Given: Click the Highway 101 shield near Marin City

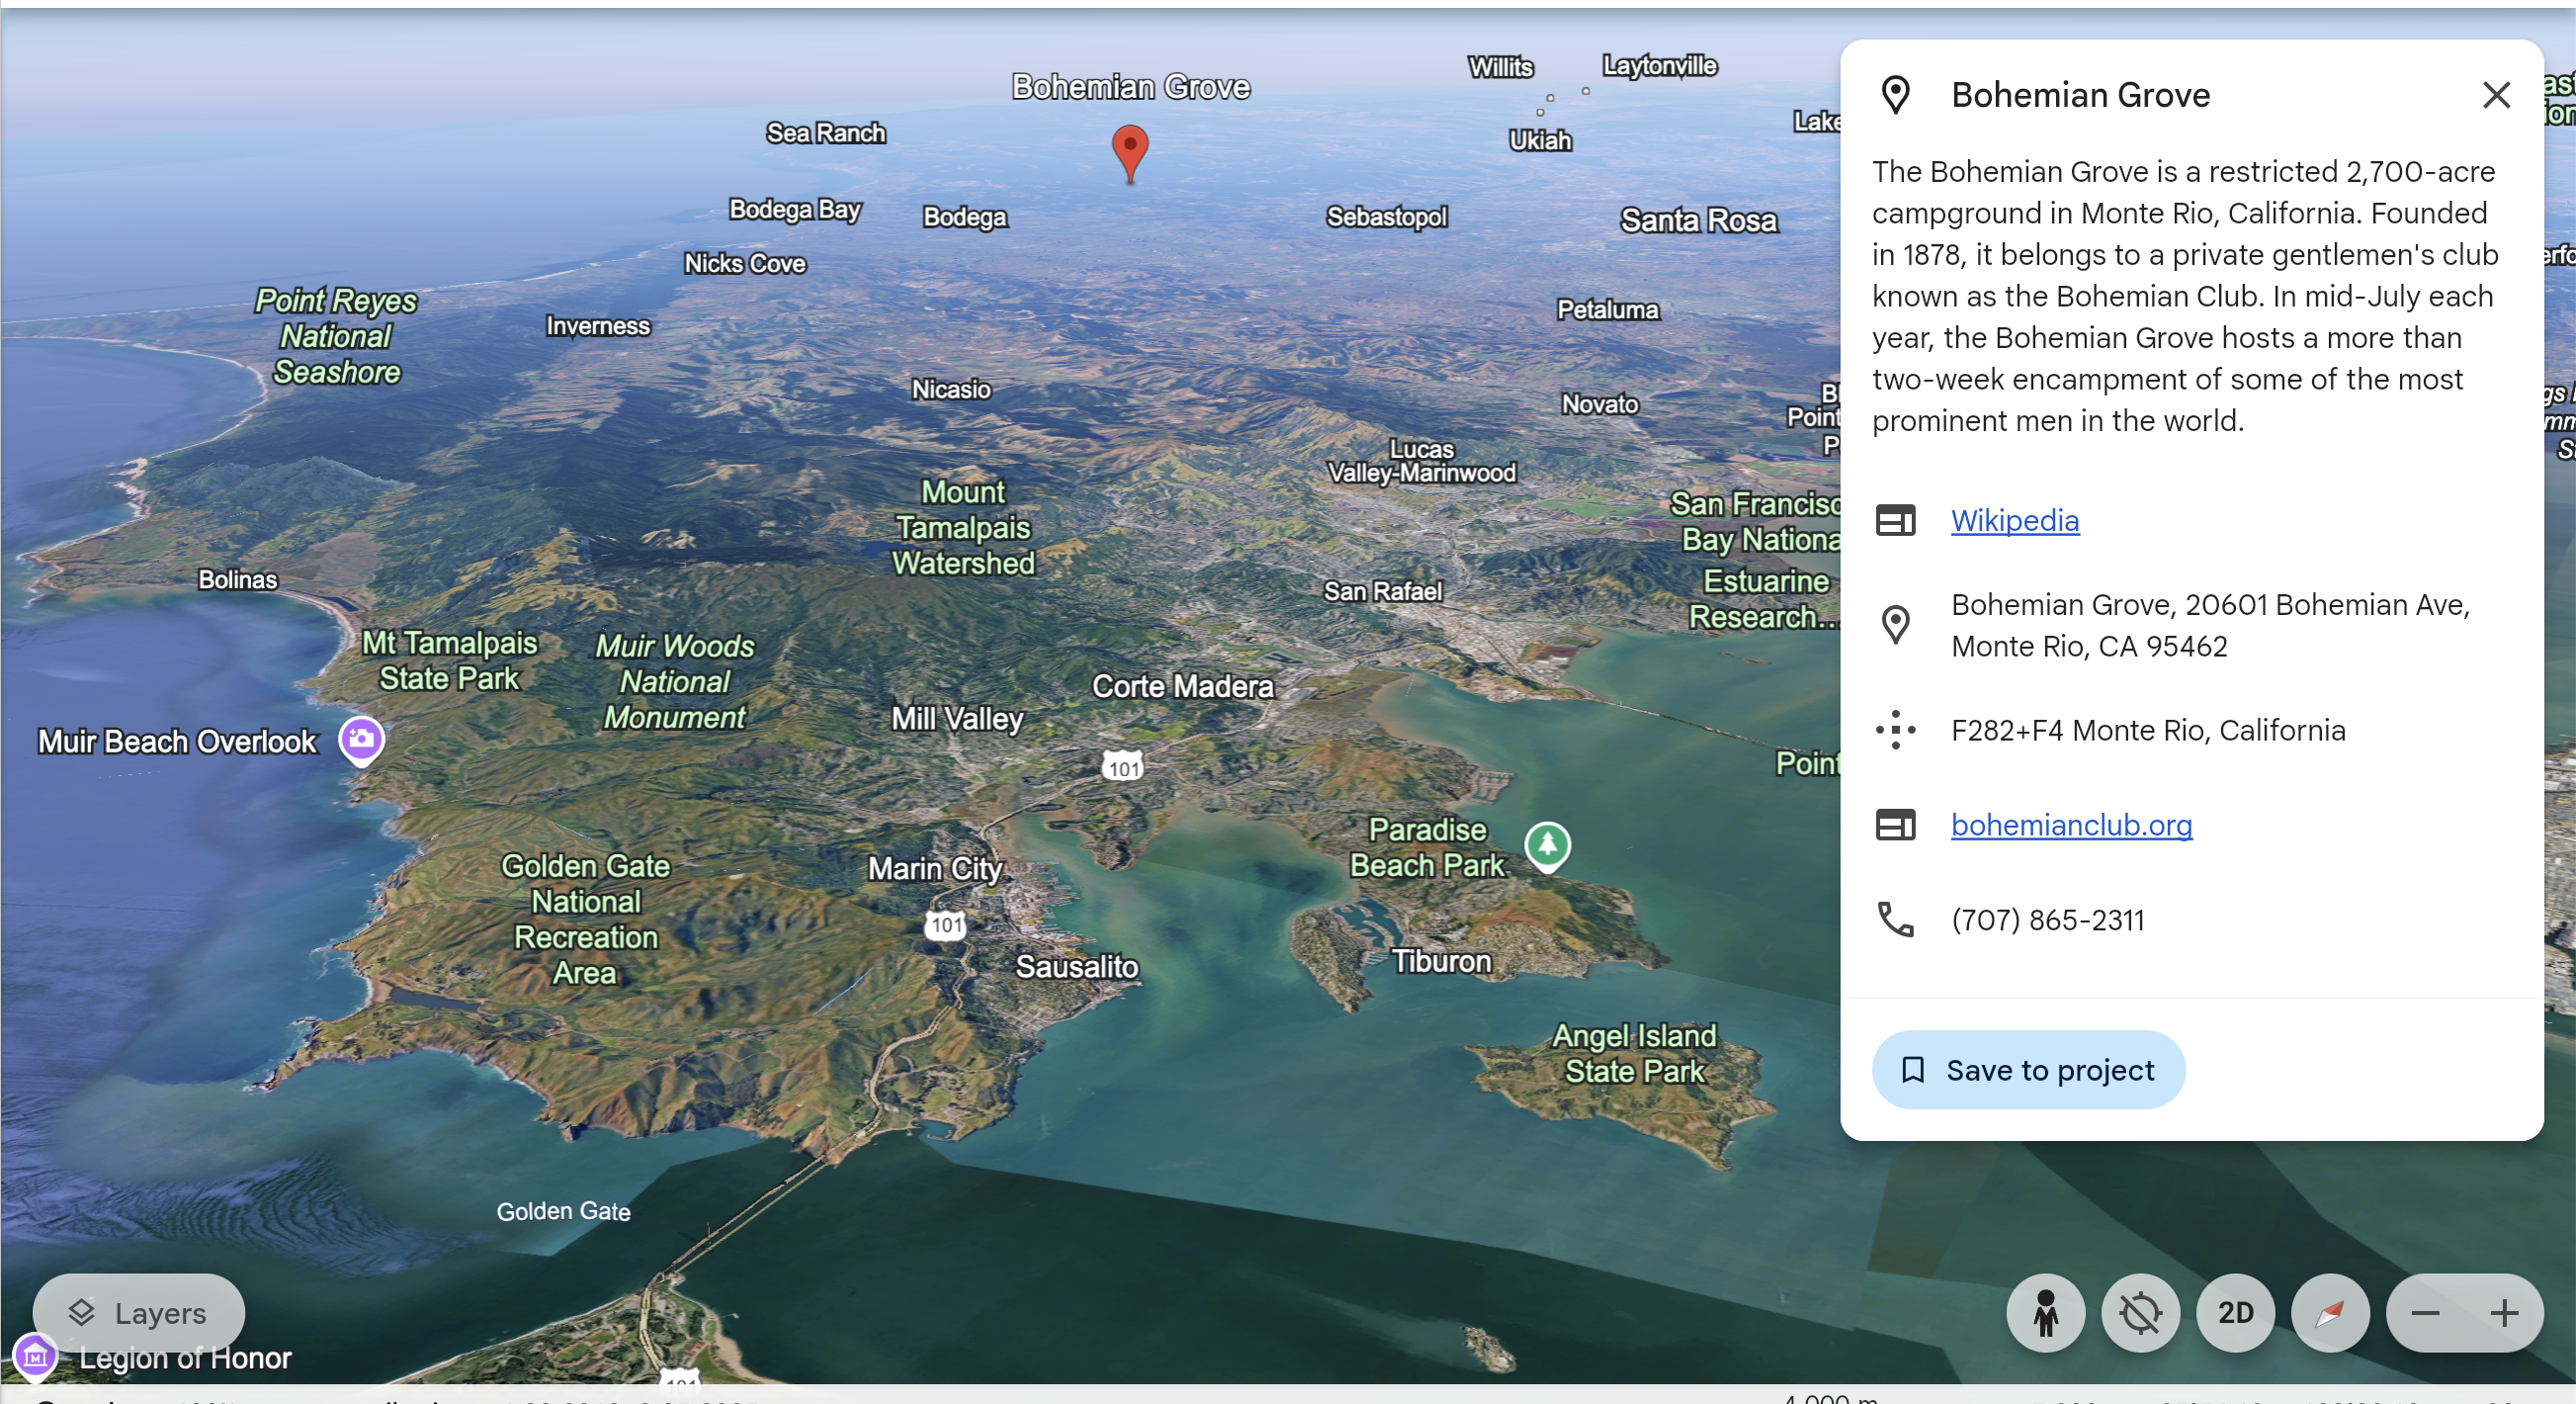Looking at the screenshot, I should click(945, 924).
